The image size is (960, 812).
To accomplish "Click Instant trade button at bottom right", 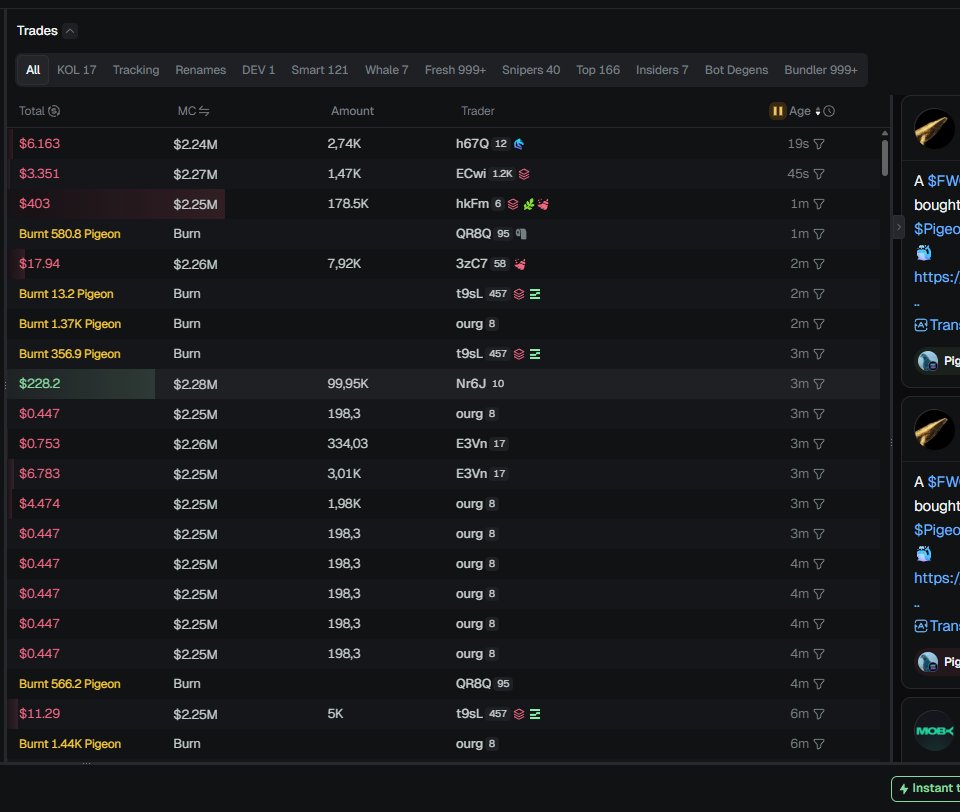I will 926,789.
